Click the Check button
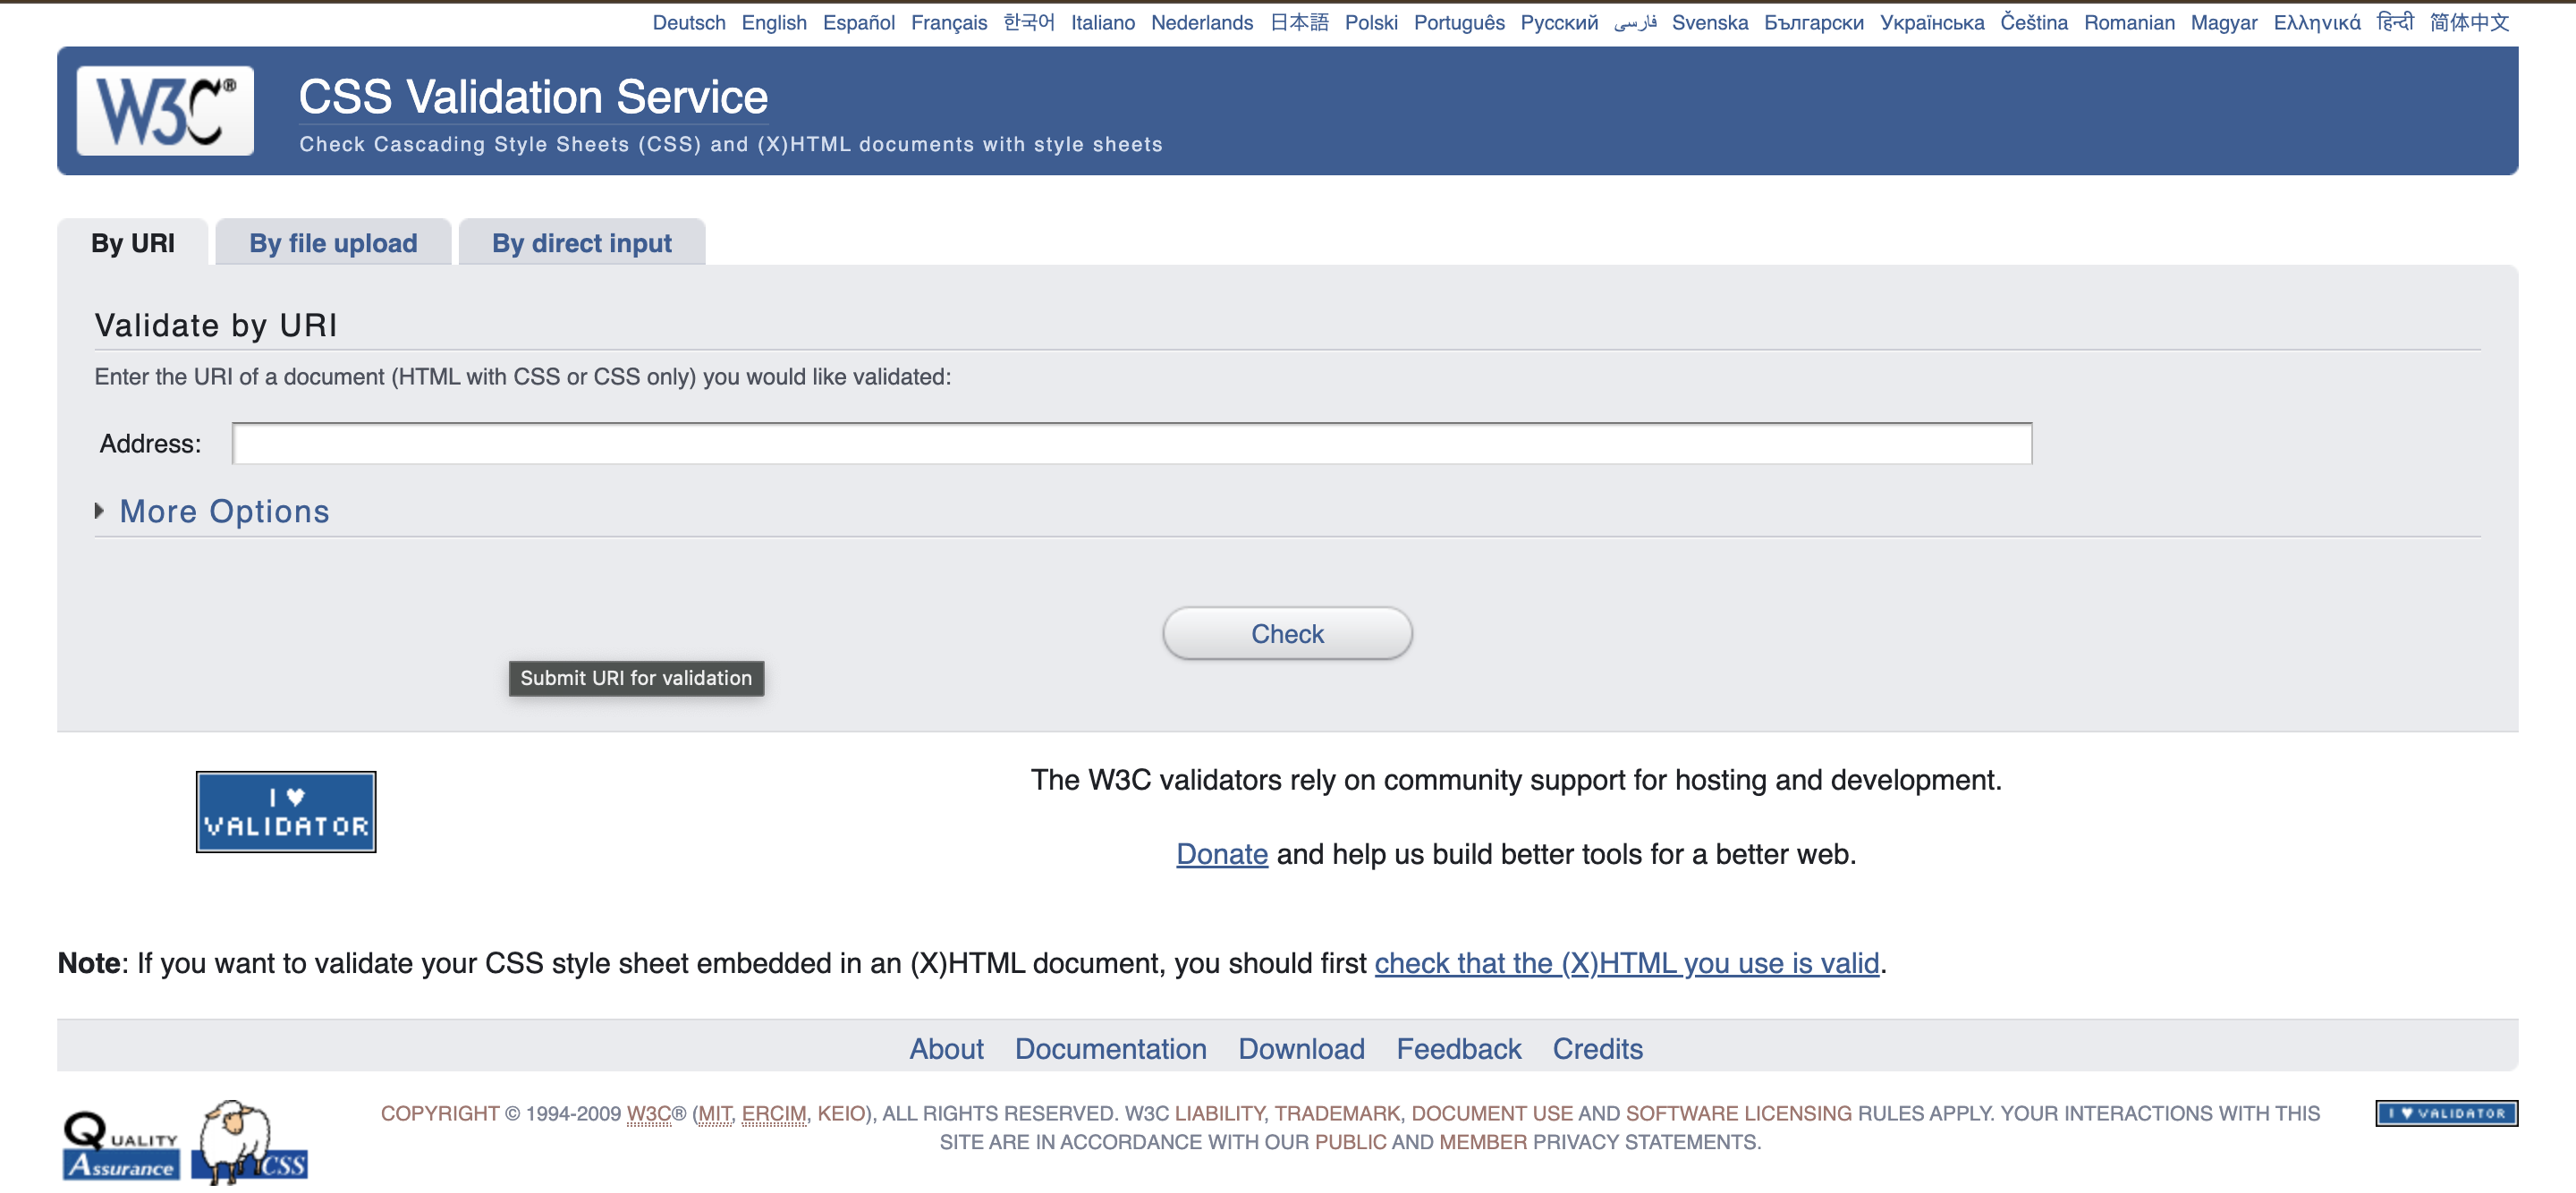The width and height of the screenshot is (2576, 1193). pyautogui.click(x=1287, y=633)
